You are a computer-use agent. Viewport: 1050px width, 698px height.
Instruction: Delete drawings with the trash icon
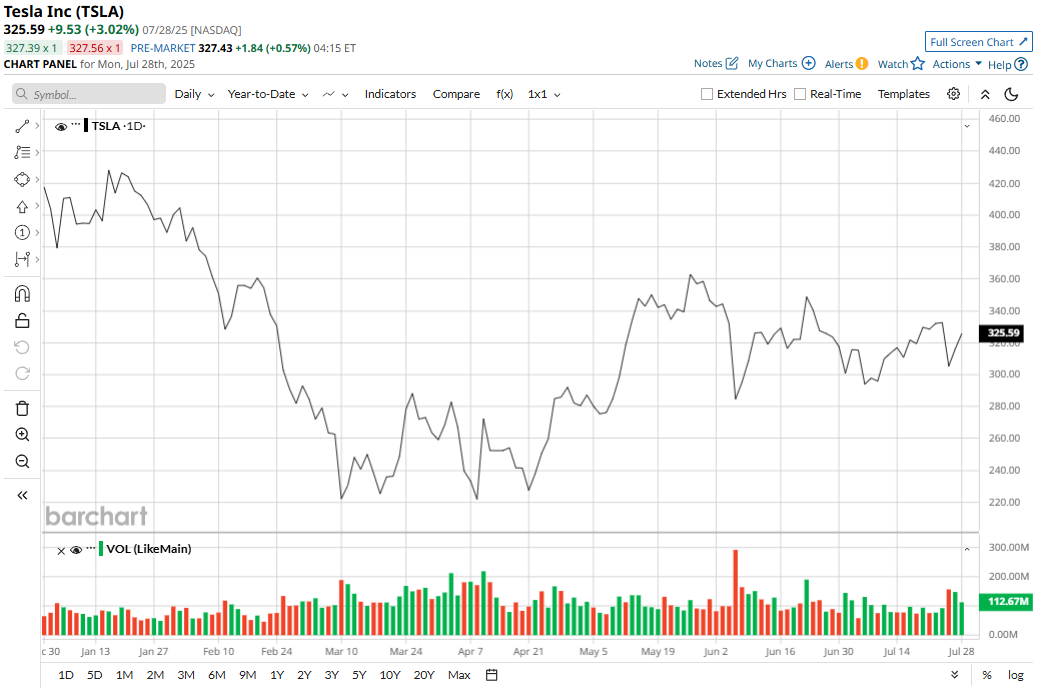[22, 408]
